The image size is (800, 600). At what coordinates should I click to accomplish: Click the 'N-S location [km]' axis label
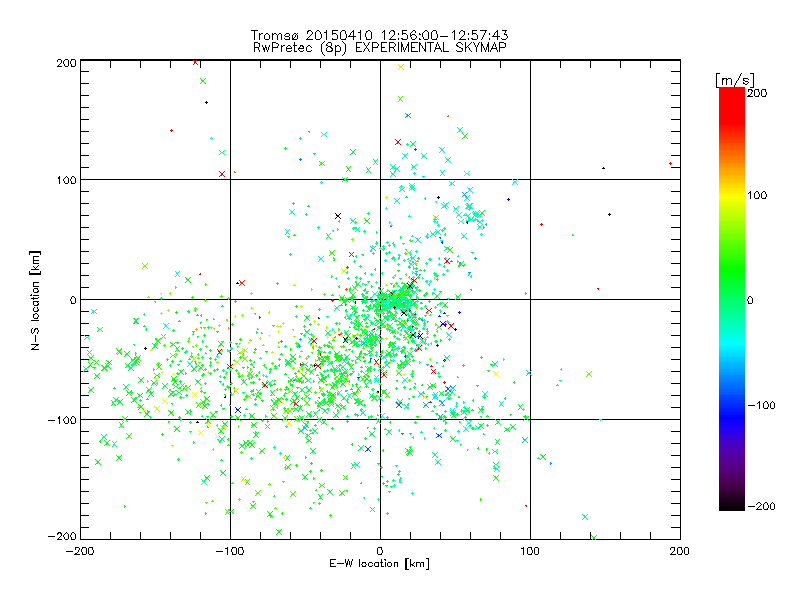(x=35, y=300)
